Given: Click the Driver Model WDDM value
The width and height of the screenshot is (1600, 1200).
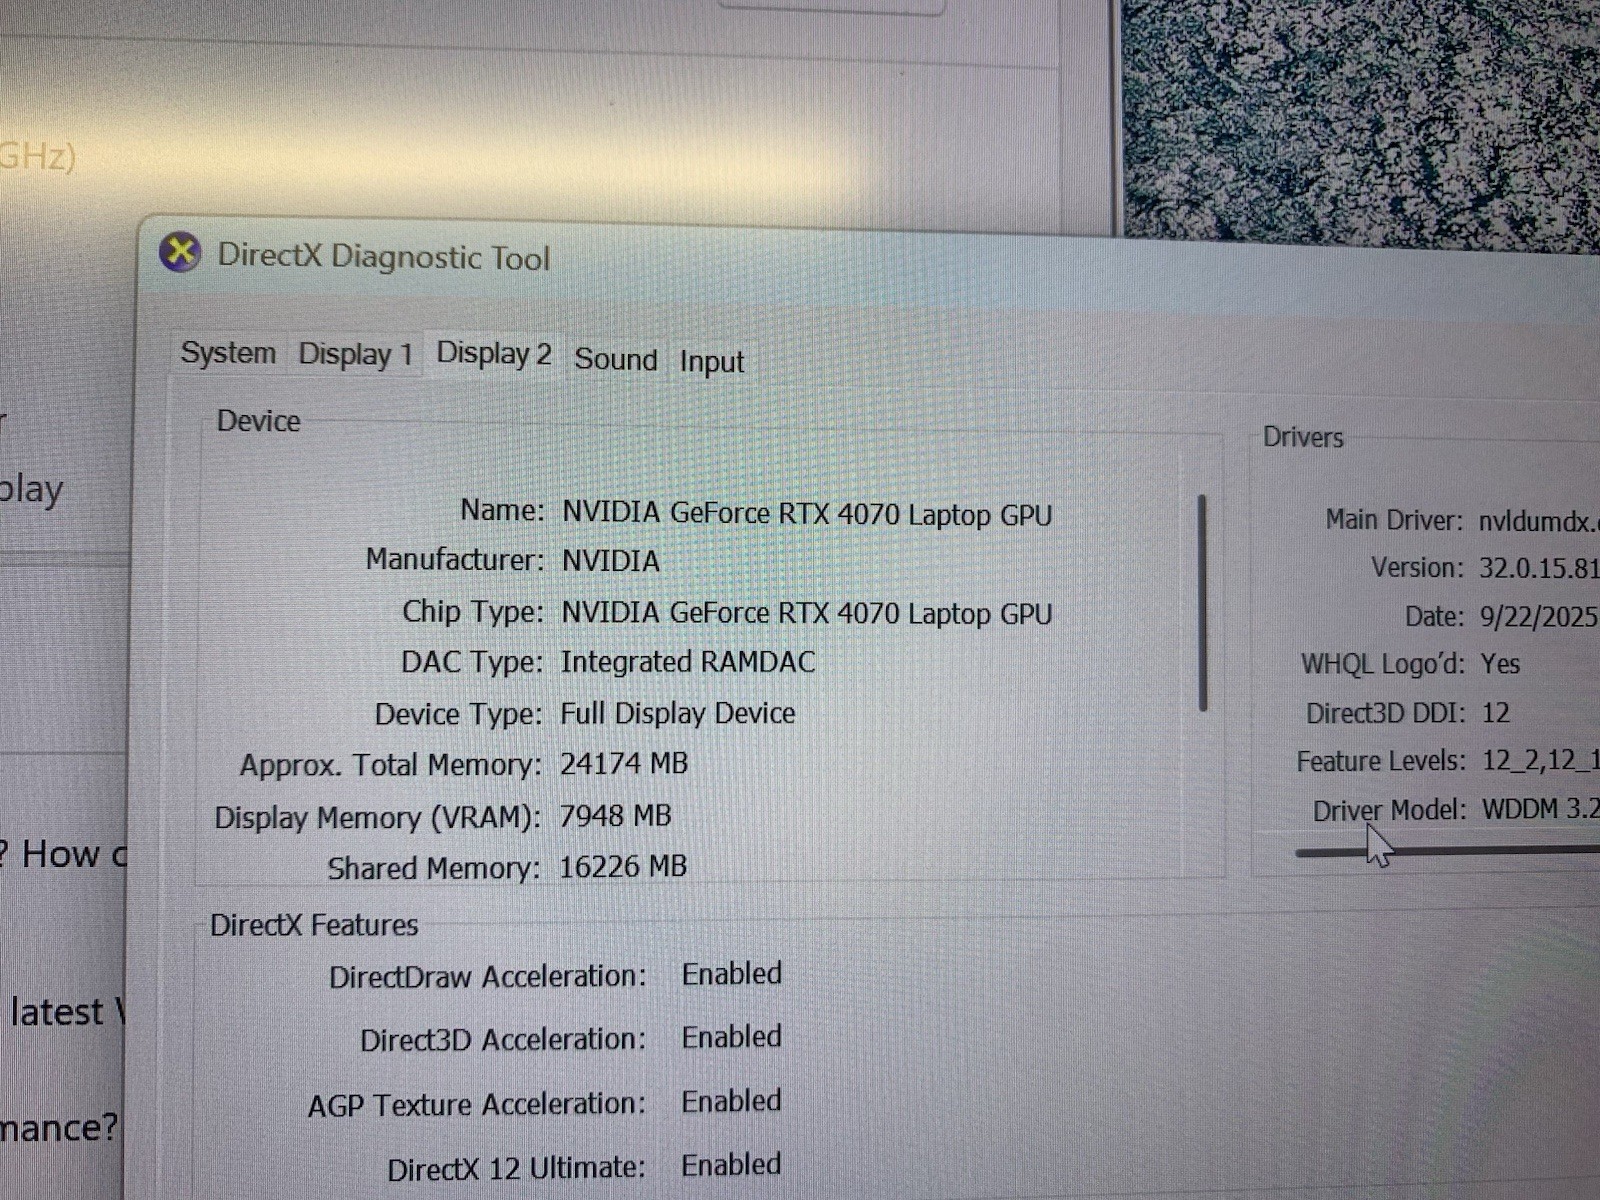Looking at the screenshot, I should 1541,809.
